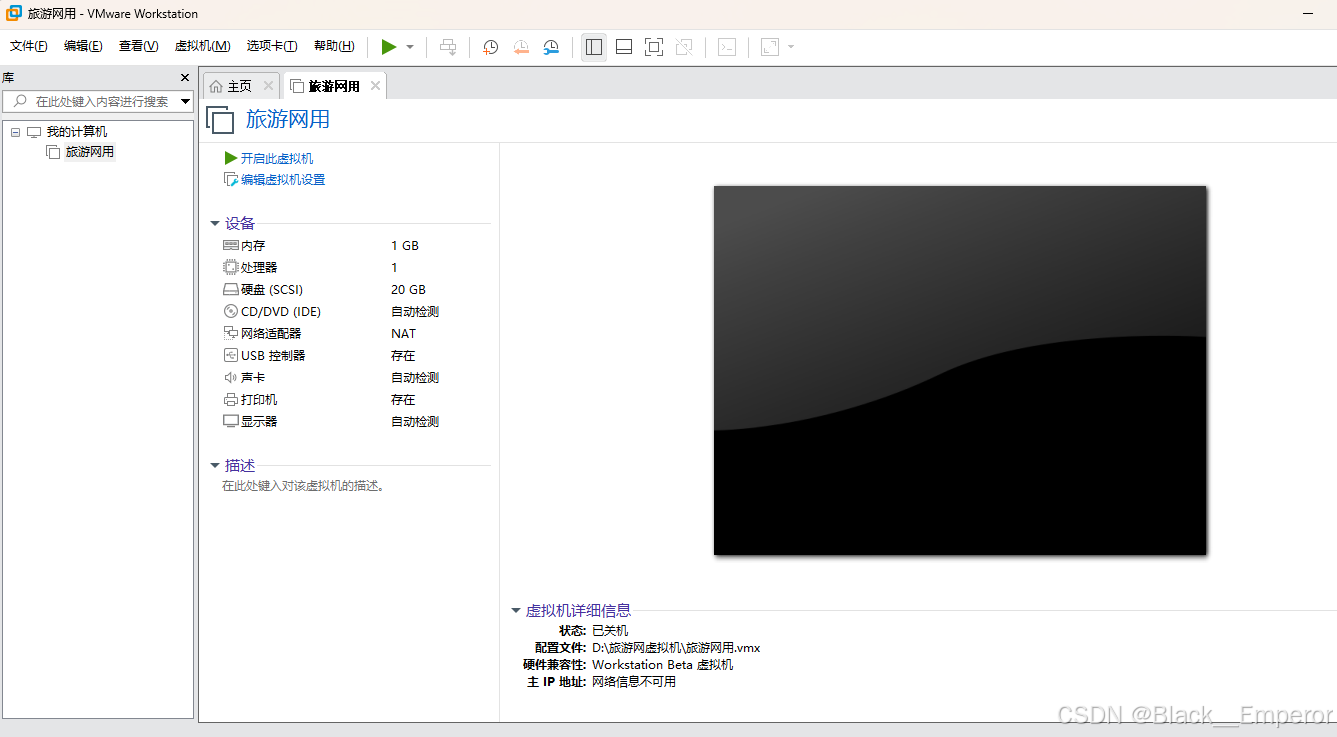This screenshot has width=1337, height=737.
Task: Click the NAT network adapter value
Action: tap(403, 334)
